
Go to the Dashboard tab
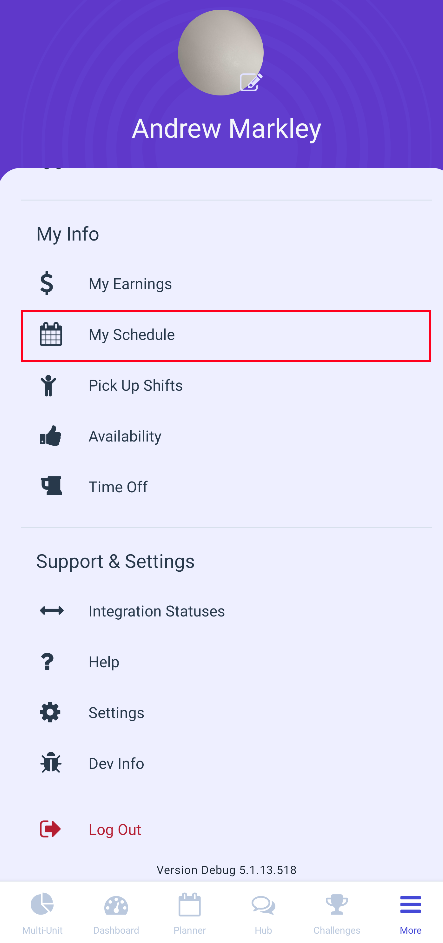click(x=116, y=913)
